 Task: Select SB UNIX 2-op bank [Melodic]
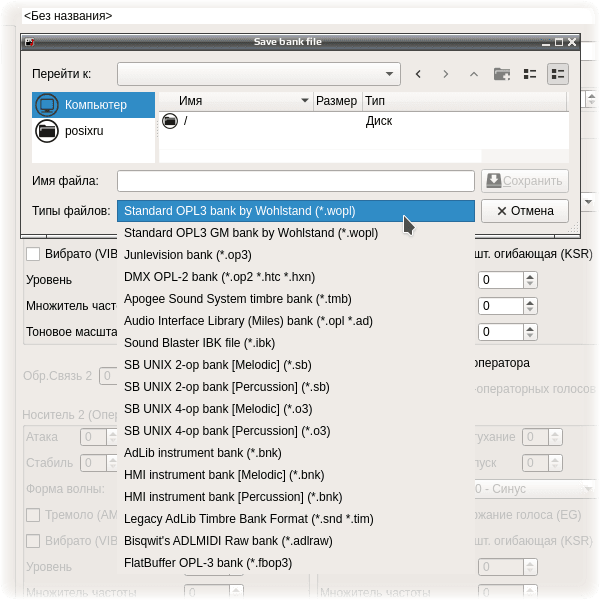tap(296, 365)
